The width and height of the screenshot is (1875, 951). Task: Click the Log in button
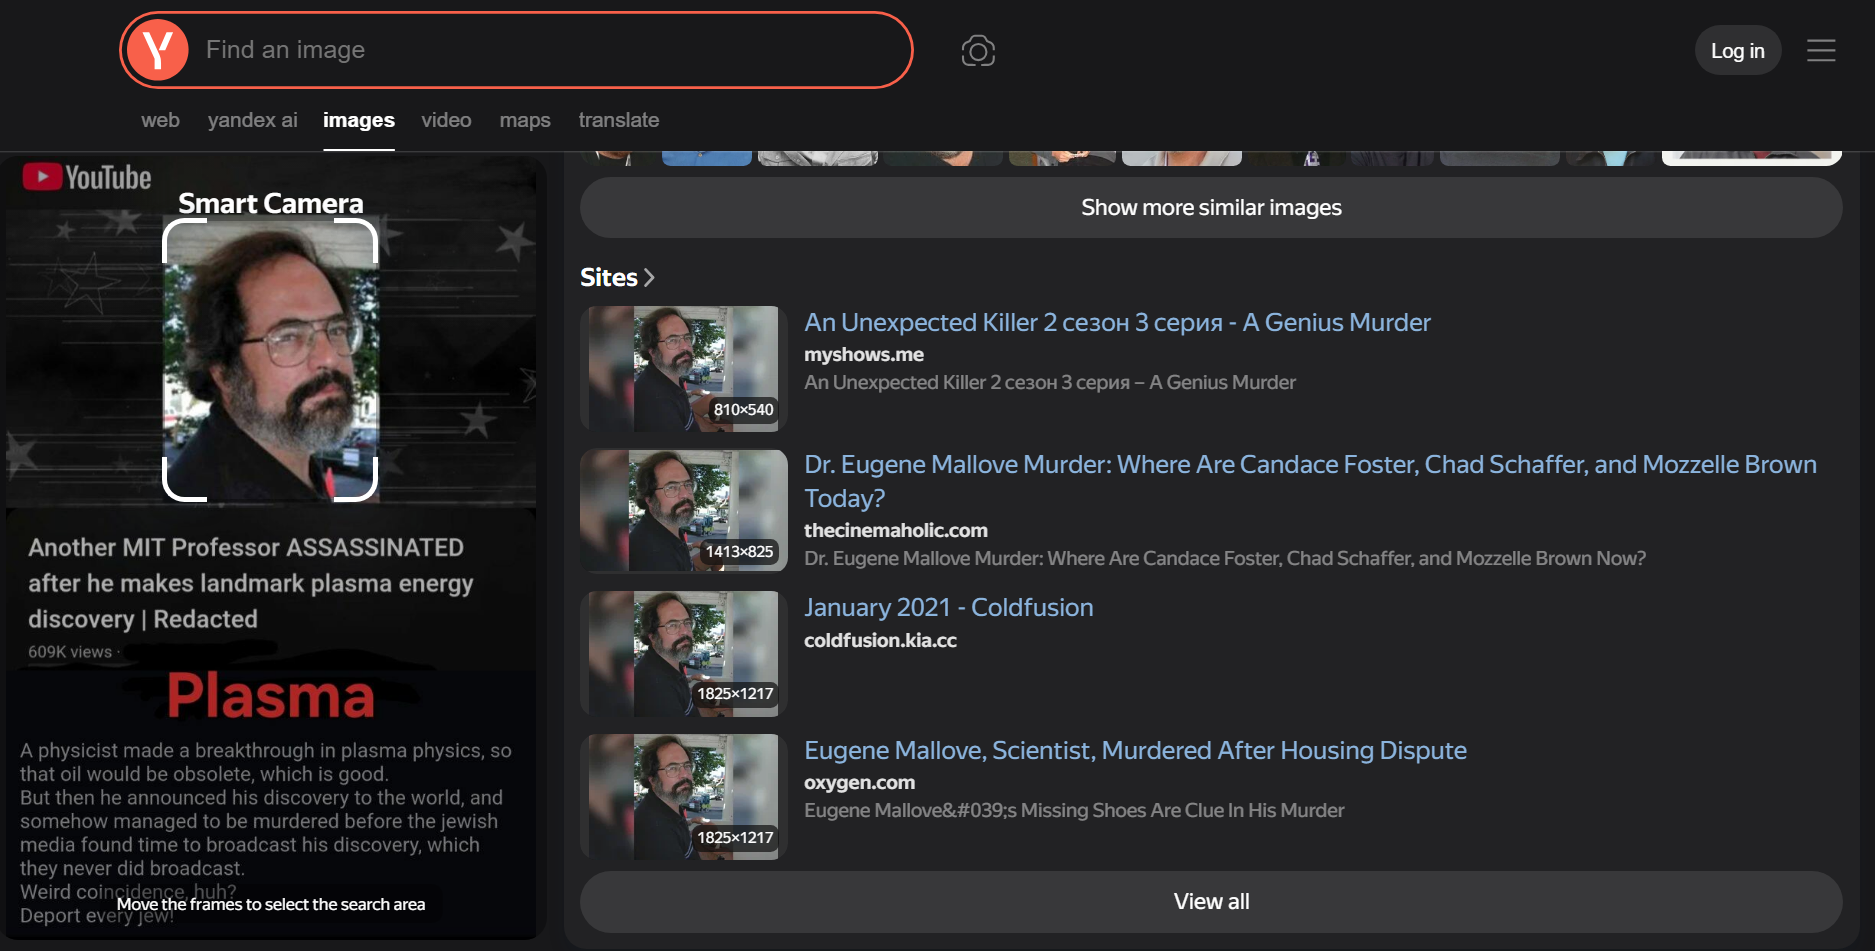click(x=1738, y=51)
